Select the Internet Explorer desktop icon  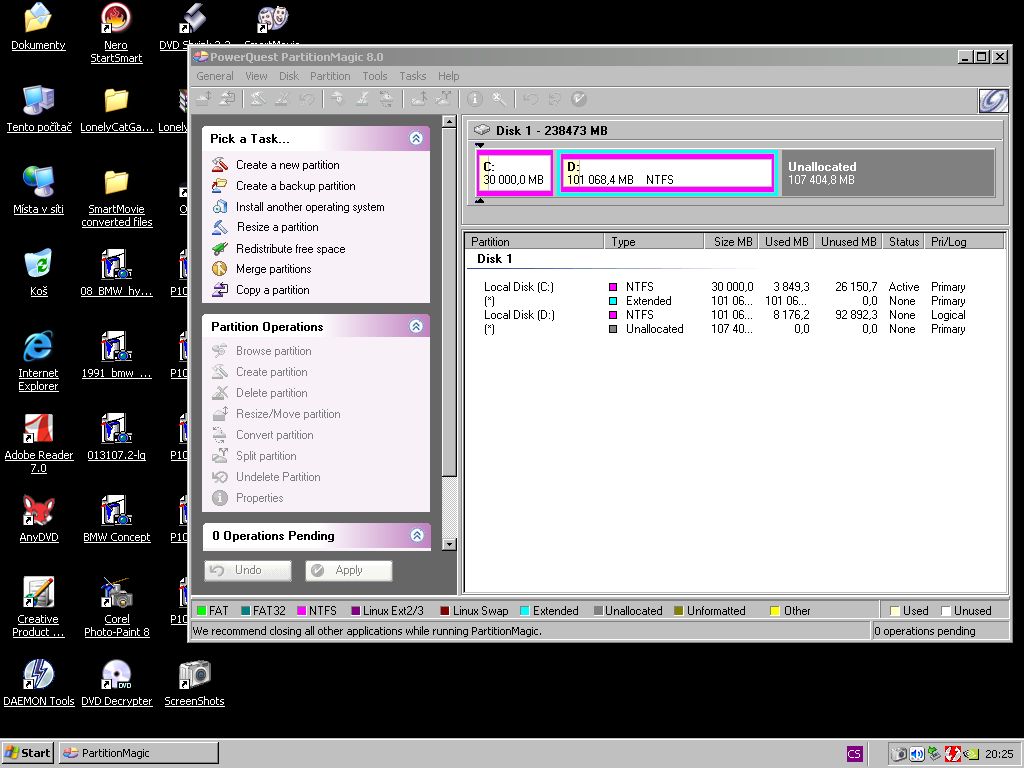pos(38,361)
